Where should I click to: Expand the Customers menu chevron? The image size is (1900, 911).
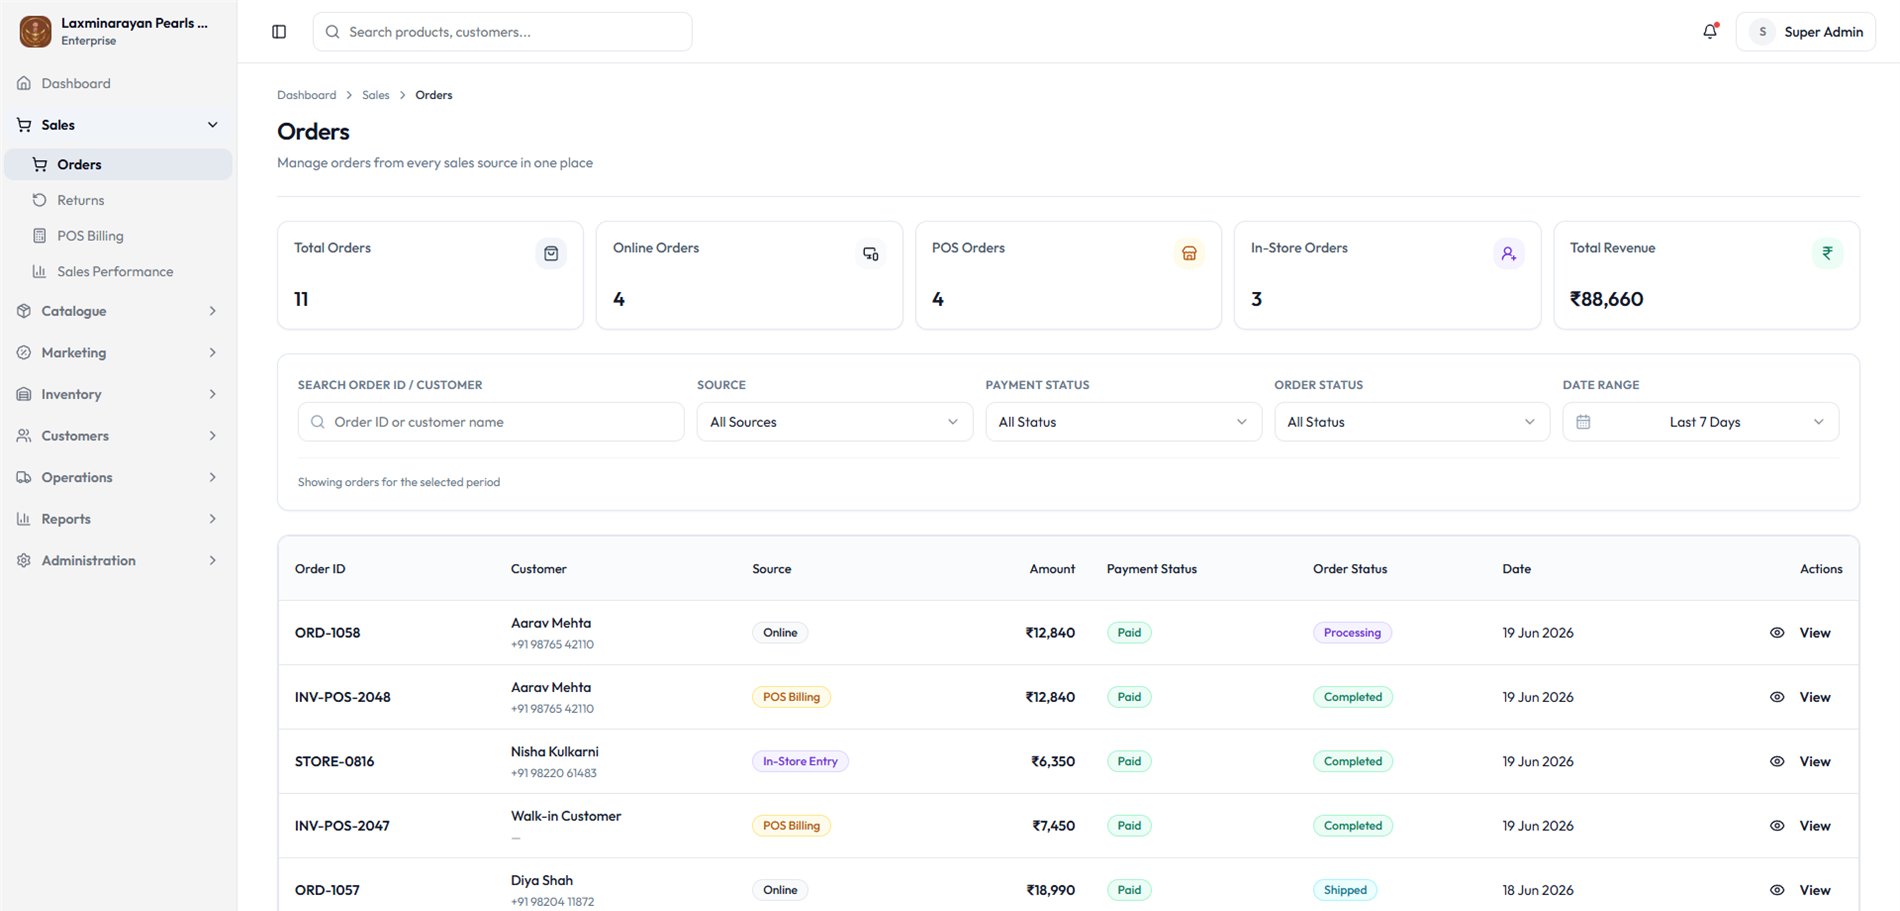212,436
